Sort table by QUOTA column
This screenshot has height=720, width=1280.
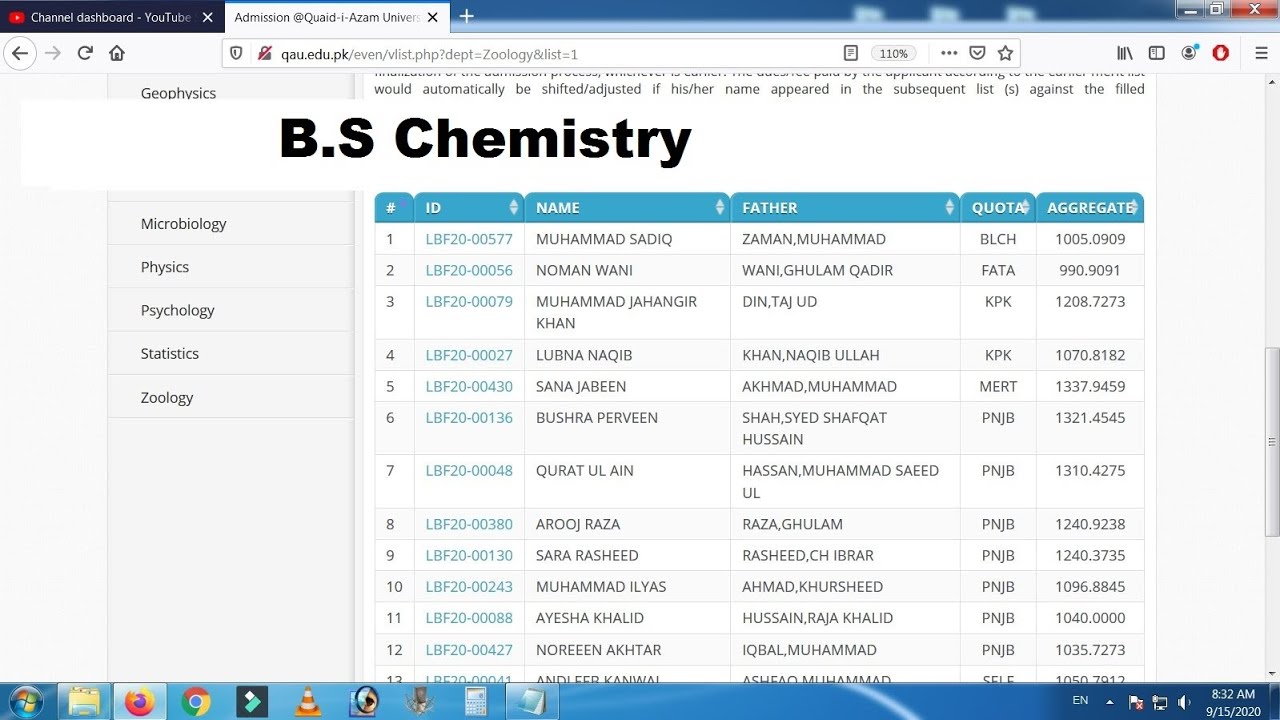[998, 207]
